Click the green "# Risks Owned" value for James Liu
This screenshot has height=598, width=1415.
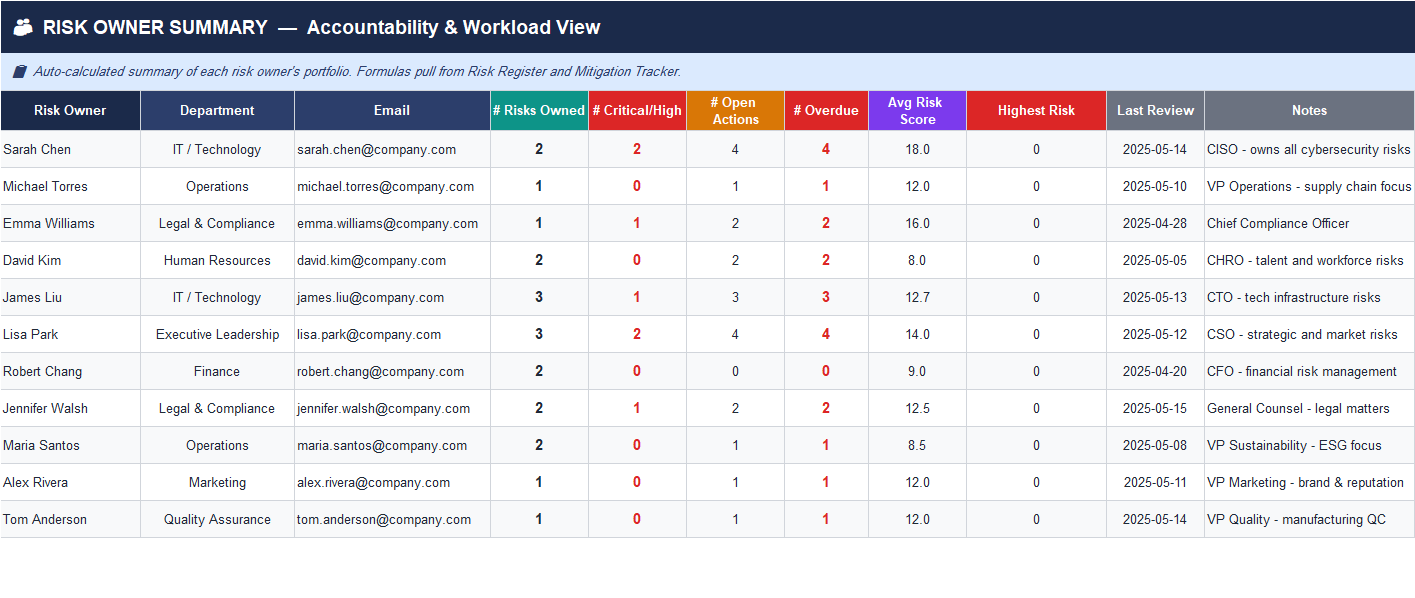(x=538, y=297)
